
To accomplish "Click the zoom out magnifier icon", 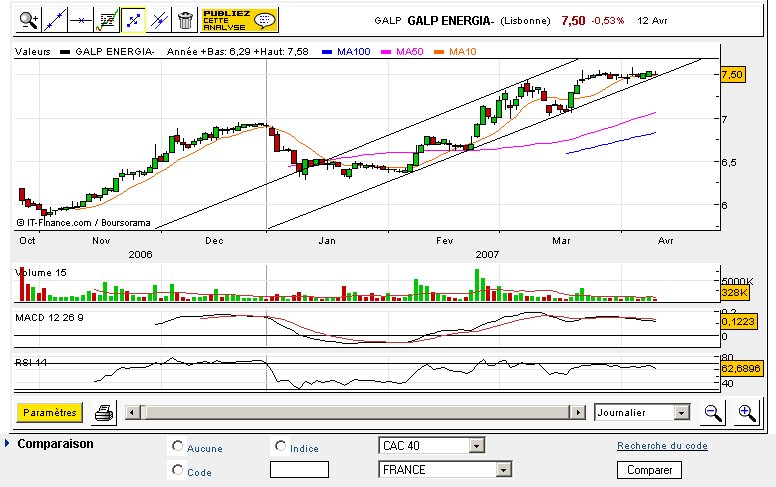I will click(713, 413).
